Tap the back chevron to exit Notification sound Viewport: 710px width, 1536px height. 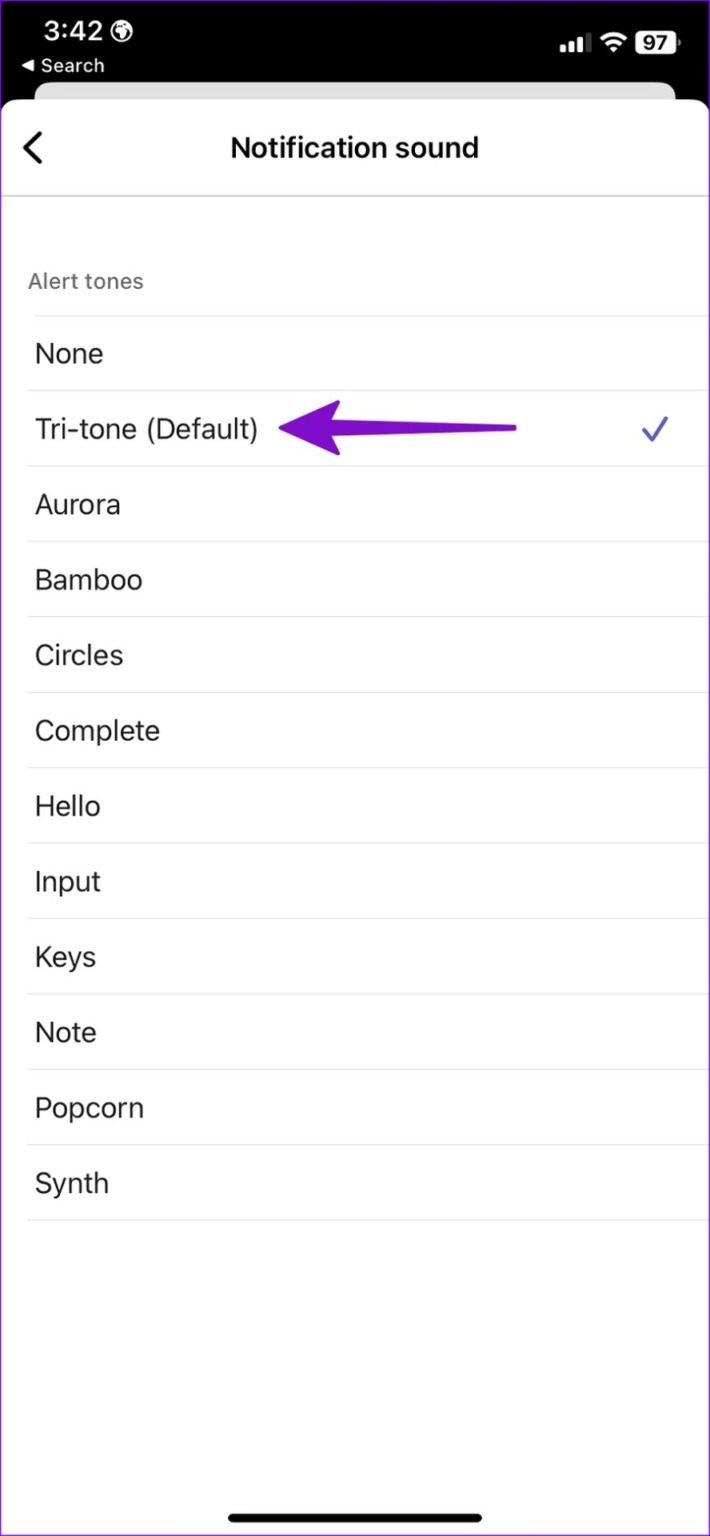pyautogui.click(x=34, y=147)
